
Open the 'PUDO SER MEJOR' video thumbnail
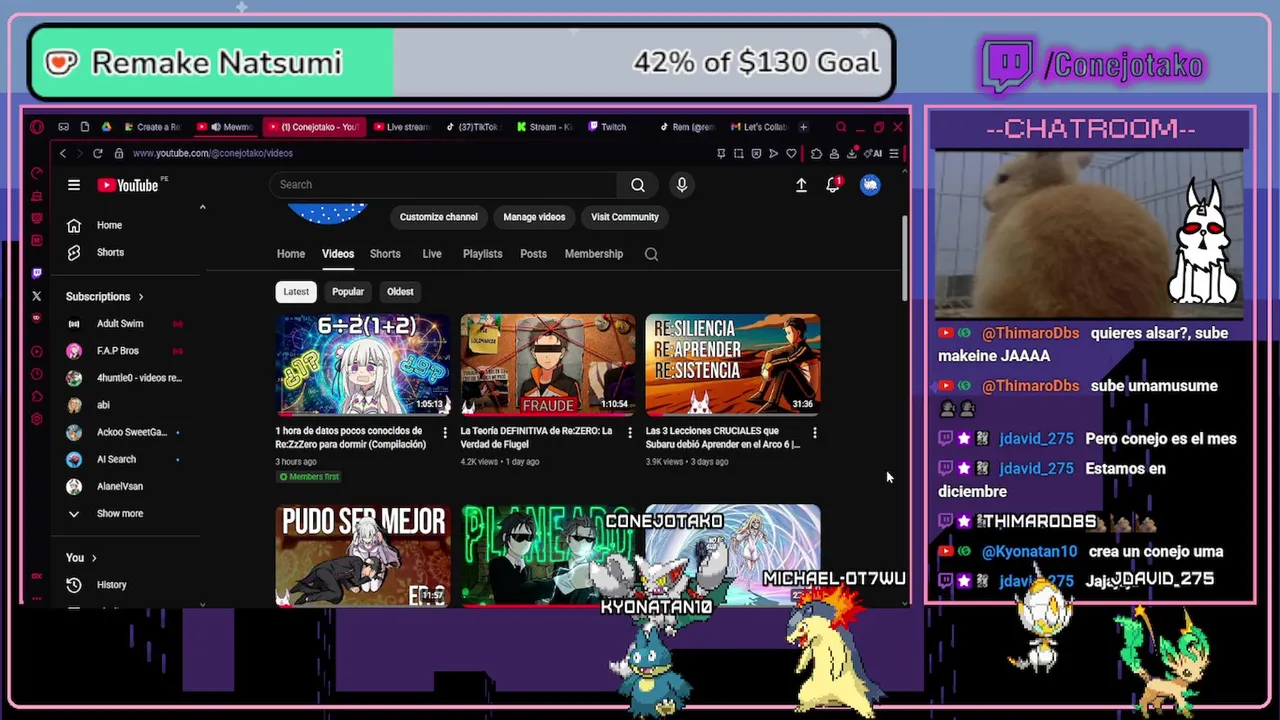click(363, 556)
